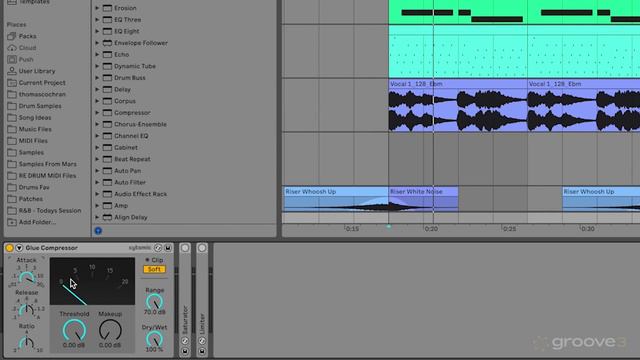Click the Cabinet folder icon

click(107, 147)
